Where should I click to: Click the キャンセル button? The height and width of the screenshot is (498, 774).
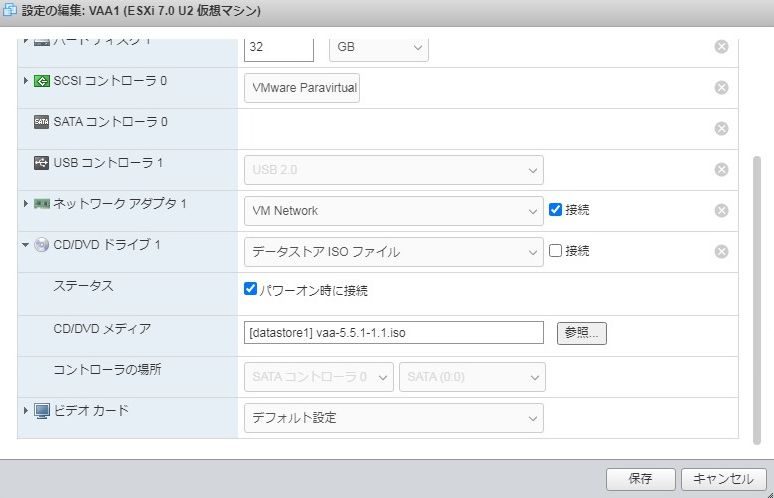(724, 479)
